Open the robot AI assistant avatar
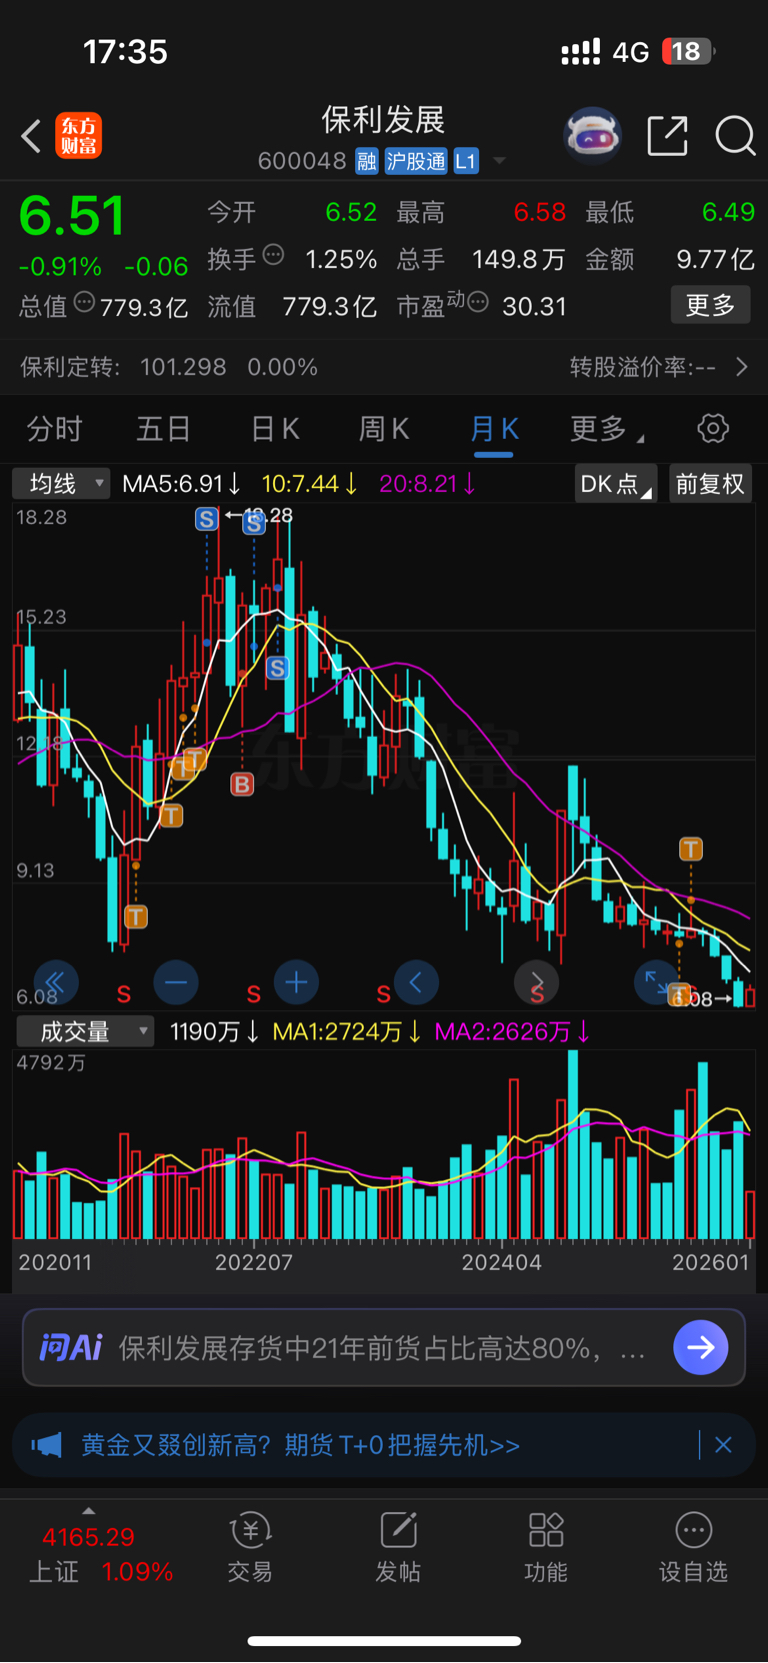Screen dimensions: 768x1663 (x=593, y=135)
